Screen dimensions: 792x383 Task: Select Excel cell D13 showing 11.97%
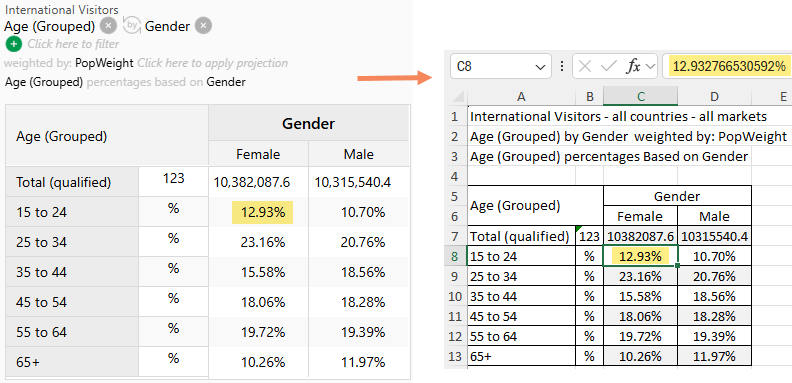click(714, 356)
